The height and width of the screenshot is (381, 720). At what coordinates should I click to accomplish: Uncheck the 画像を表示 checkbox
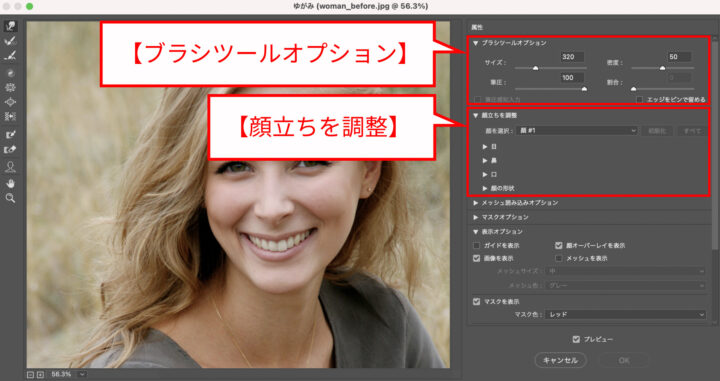pyautogui.click(x=477, y=258)
